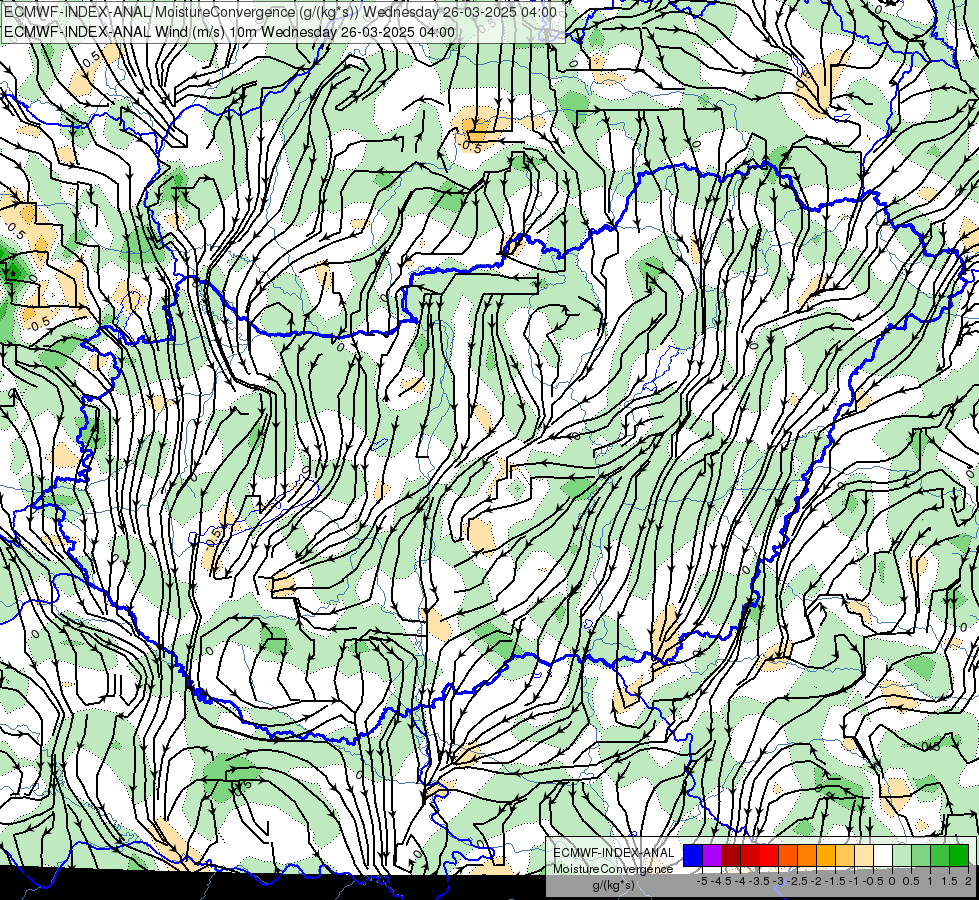Click the '-4.5' legend tick label

(721, 881)
